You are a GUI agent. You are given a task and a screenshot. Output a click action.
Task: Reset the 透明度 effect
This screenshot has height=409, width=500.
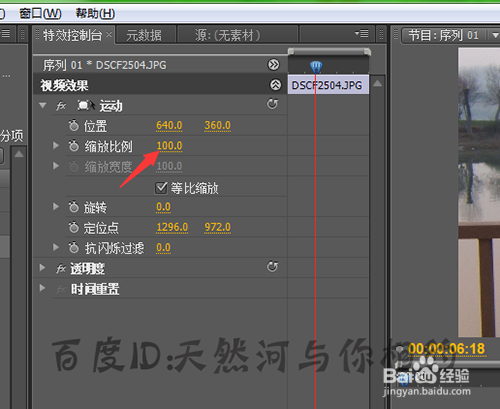click(272, 267)
